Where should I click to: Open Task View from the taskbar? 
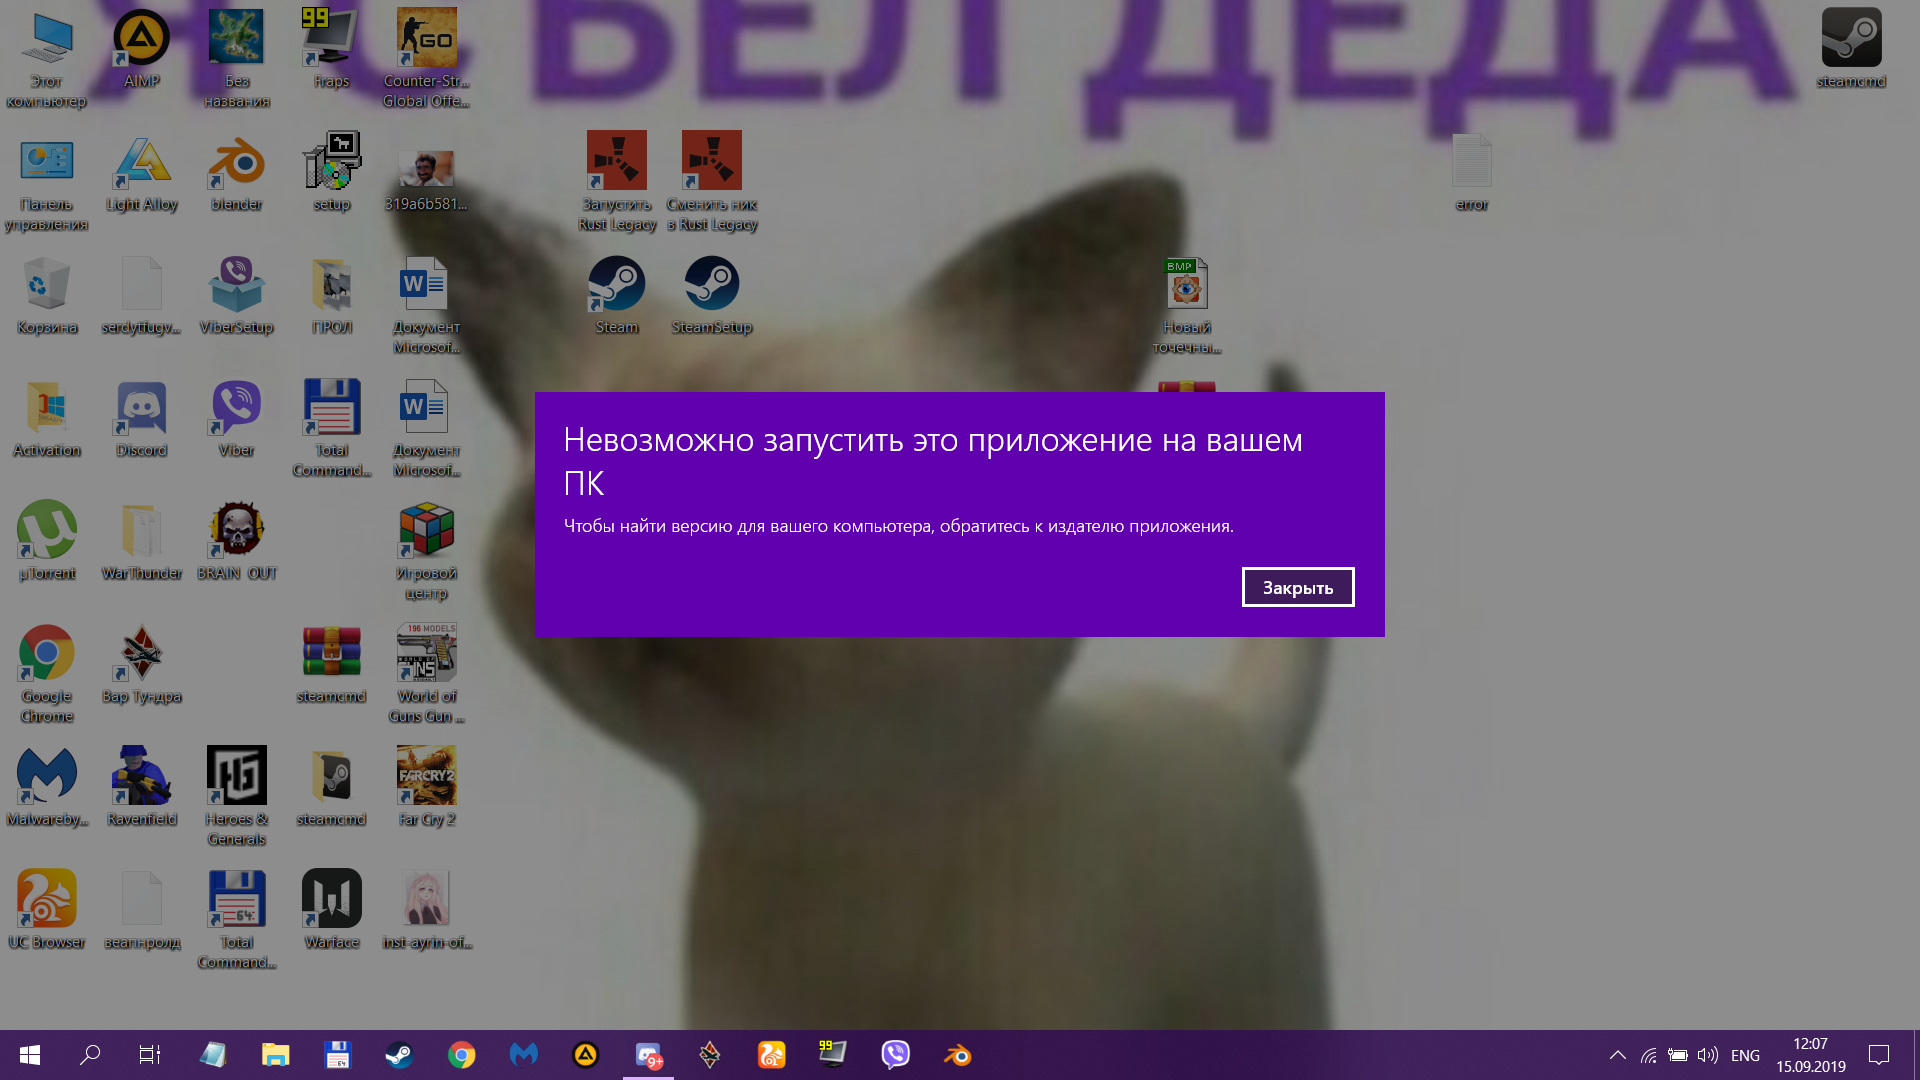150,1055
